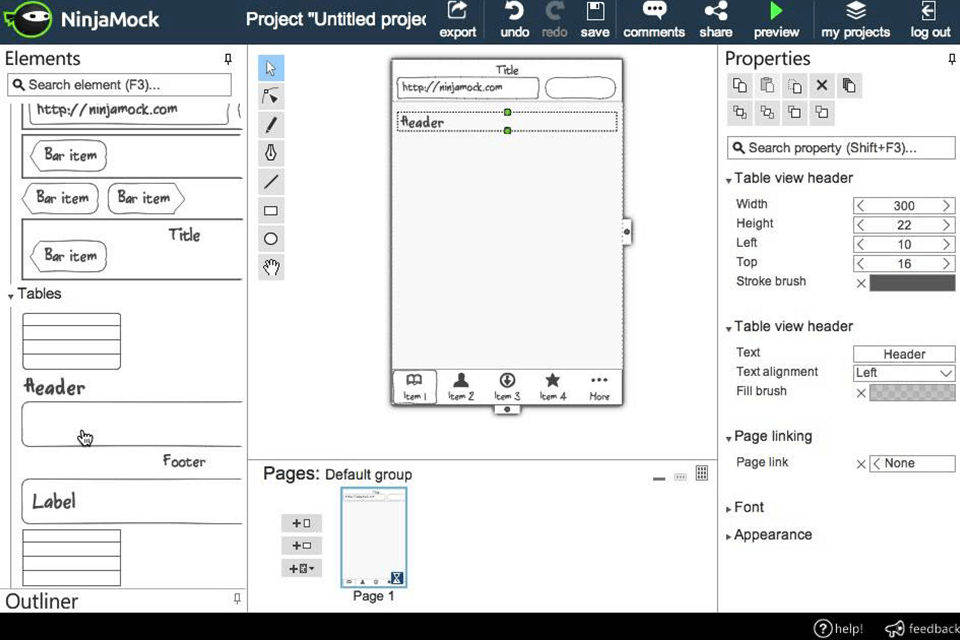Decrease the Height value

pyautogui.click(x=861, y=225)
